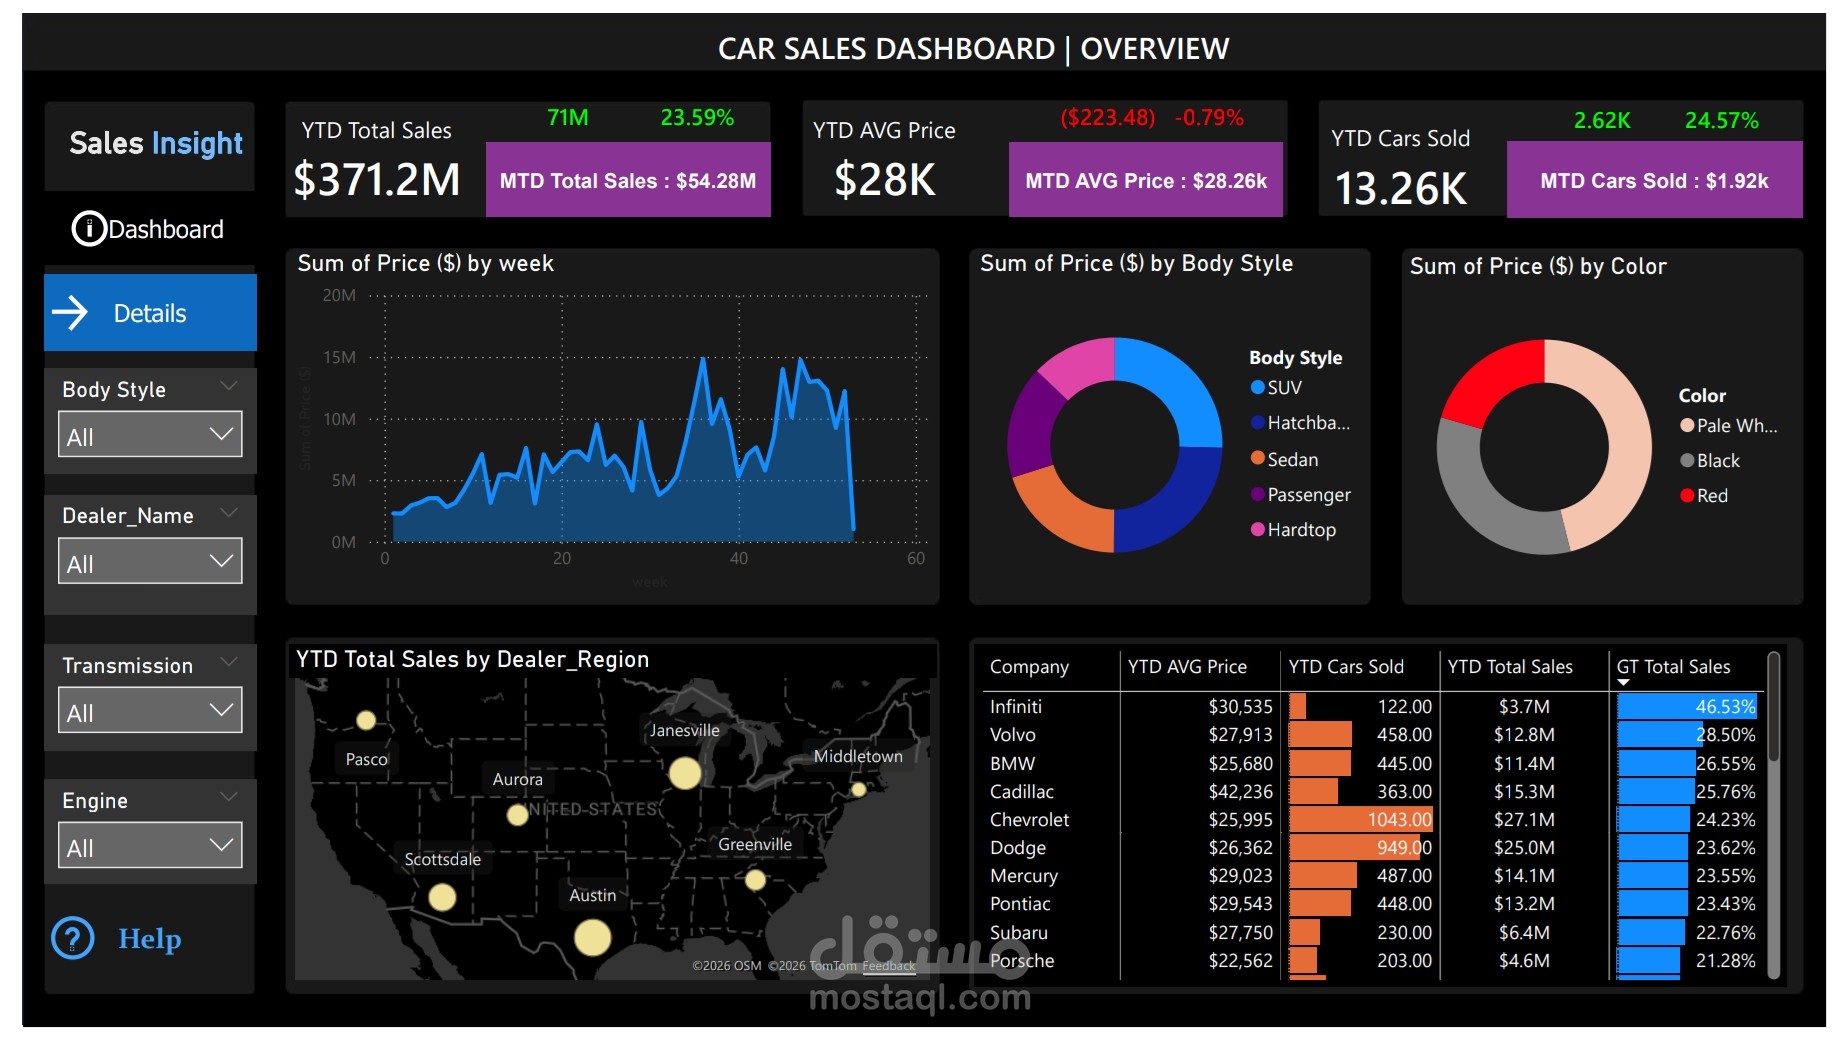Click the chevron on the Body Style slicer header

[x=229, y=386]
